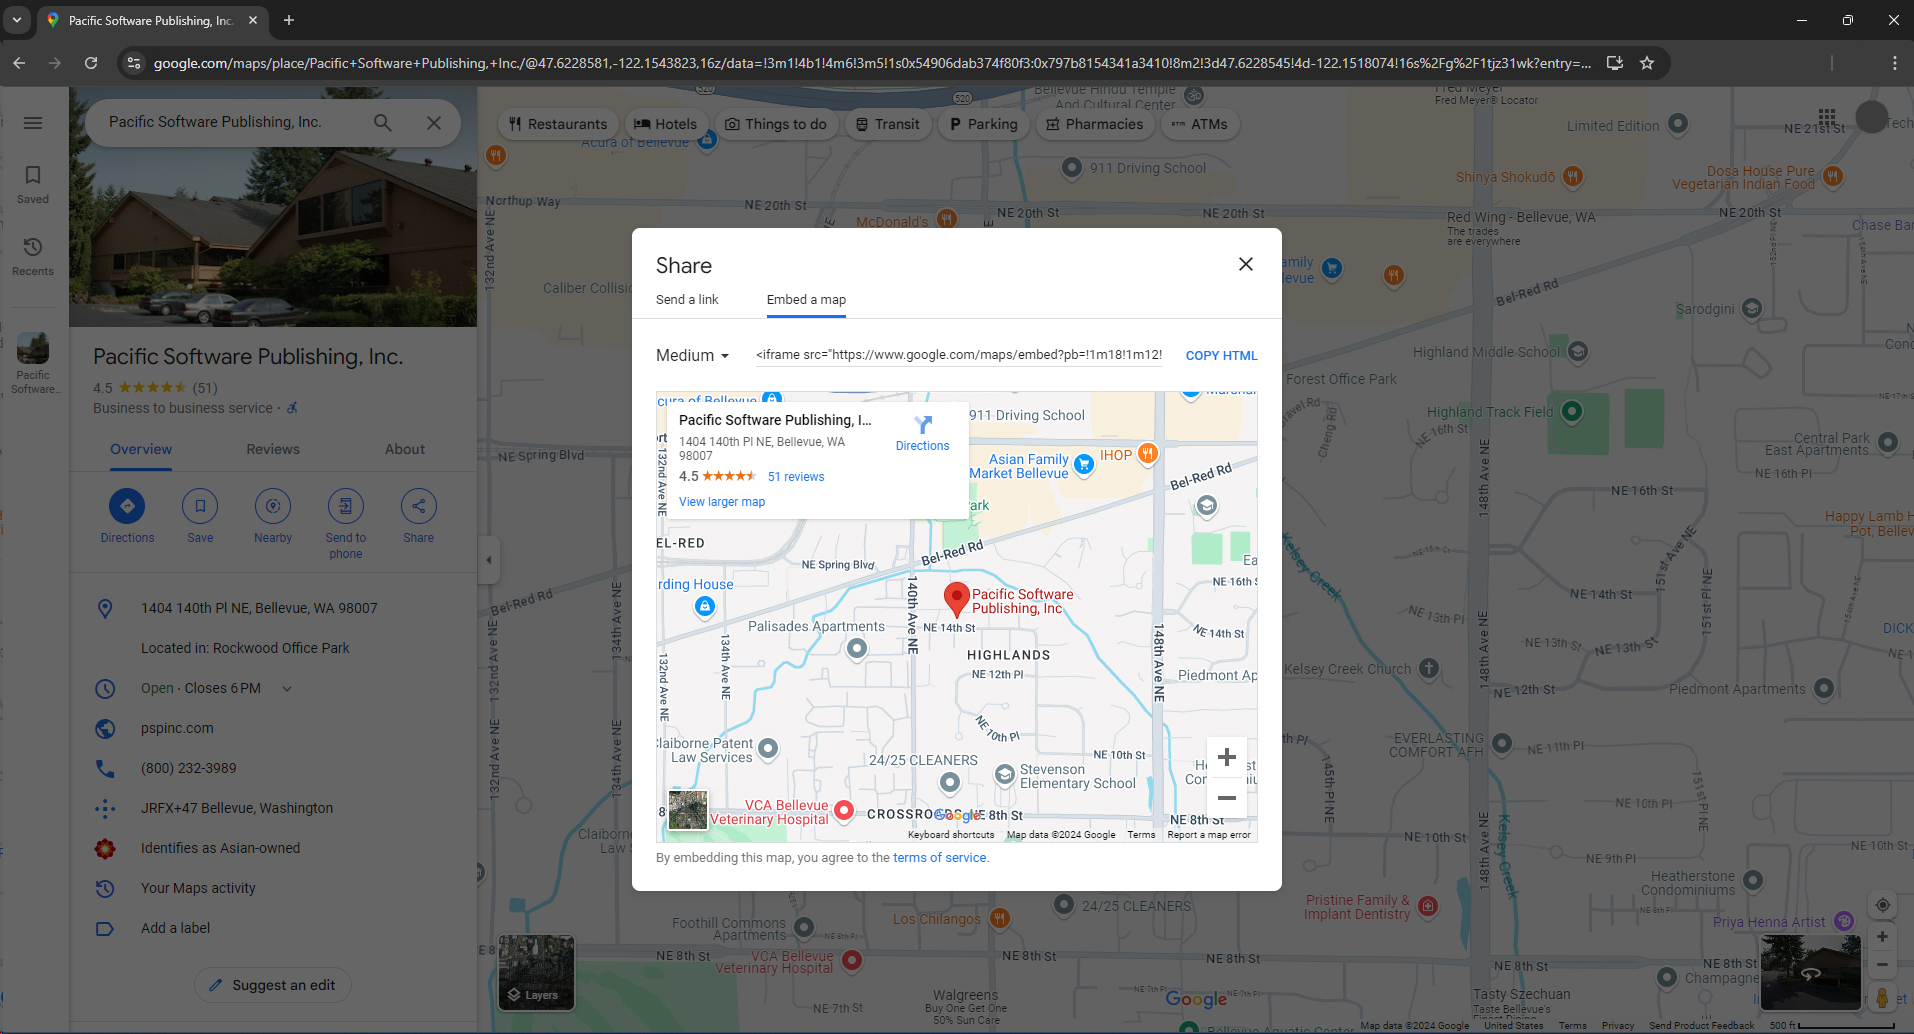Click COPY HTML button
The height and width of the screenshot is (1034, 1914).
(x=1221, y=355)
